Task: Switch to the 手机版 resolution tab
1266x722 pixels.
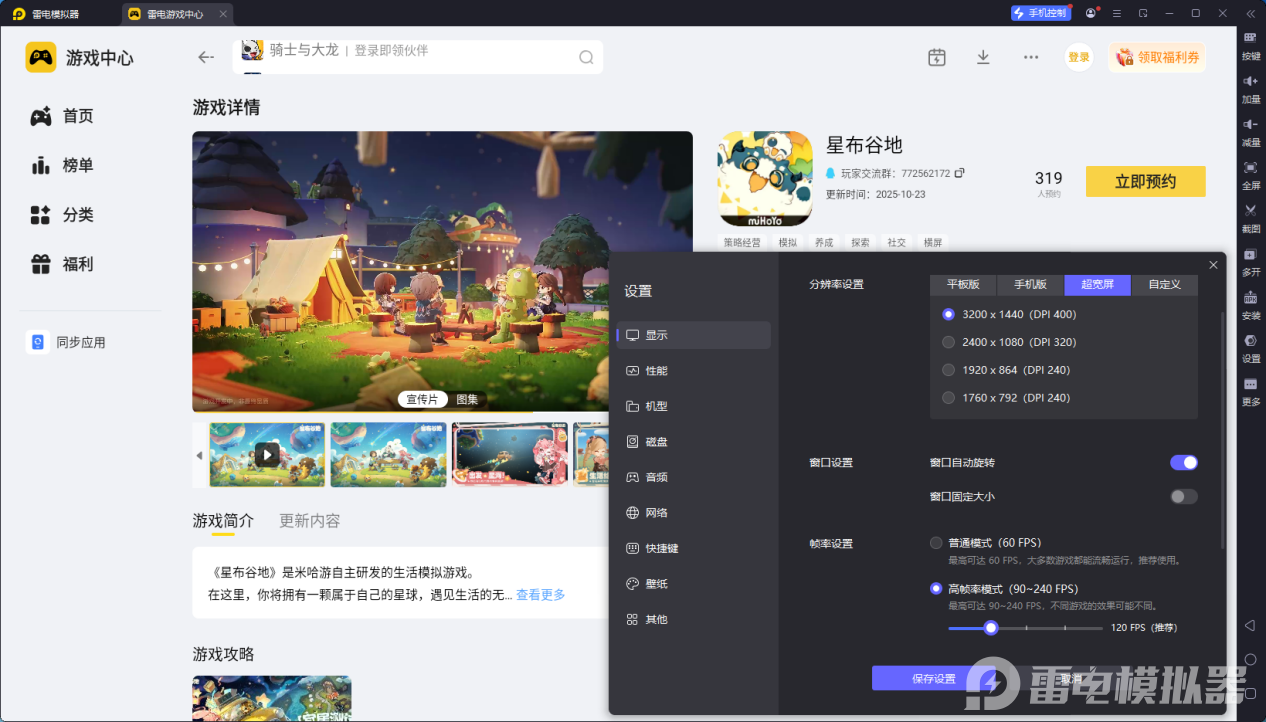Action: (x=1030, y=285)
